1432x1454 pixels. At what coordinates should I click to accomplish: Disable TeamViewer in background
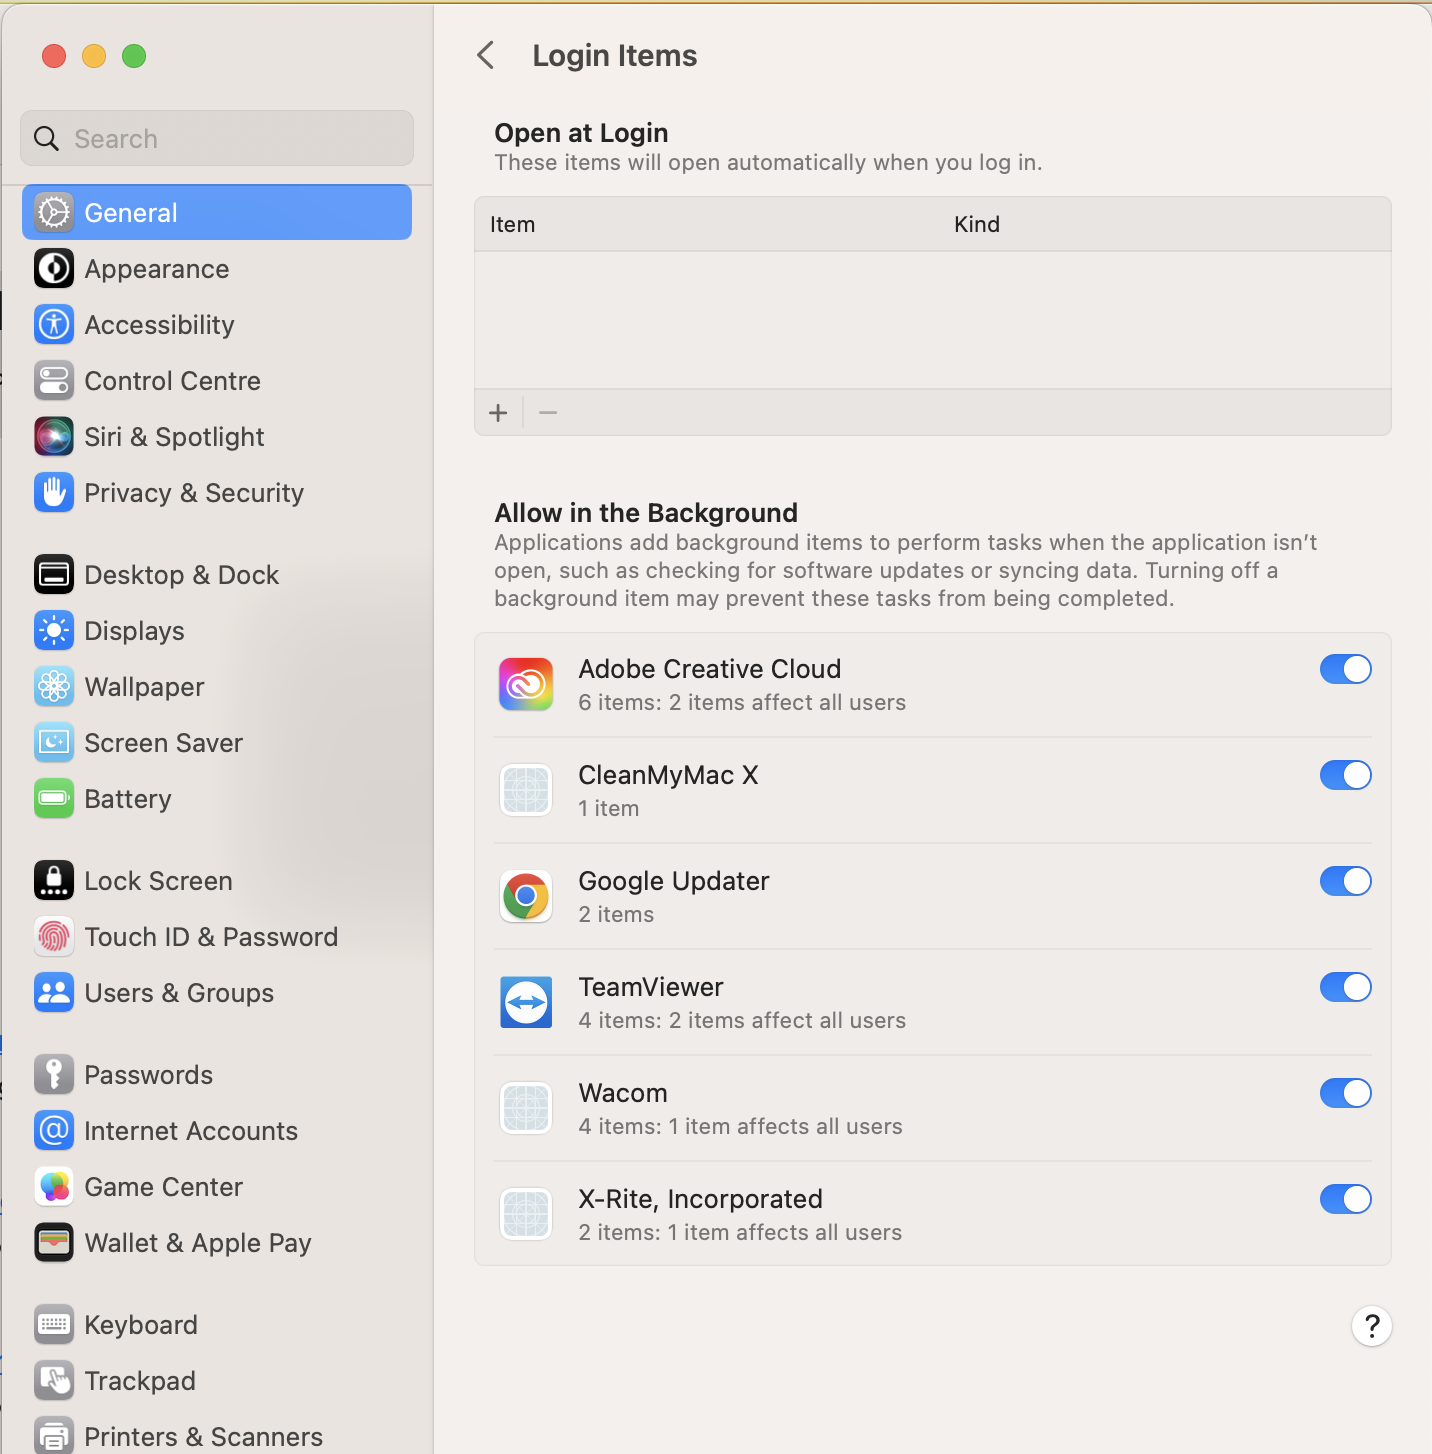tap(1345, 987)
